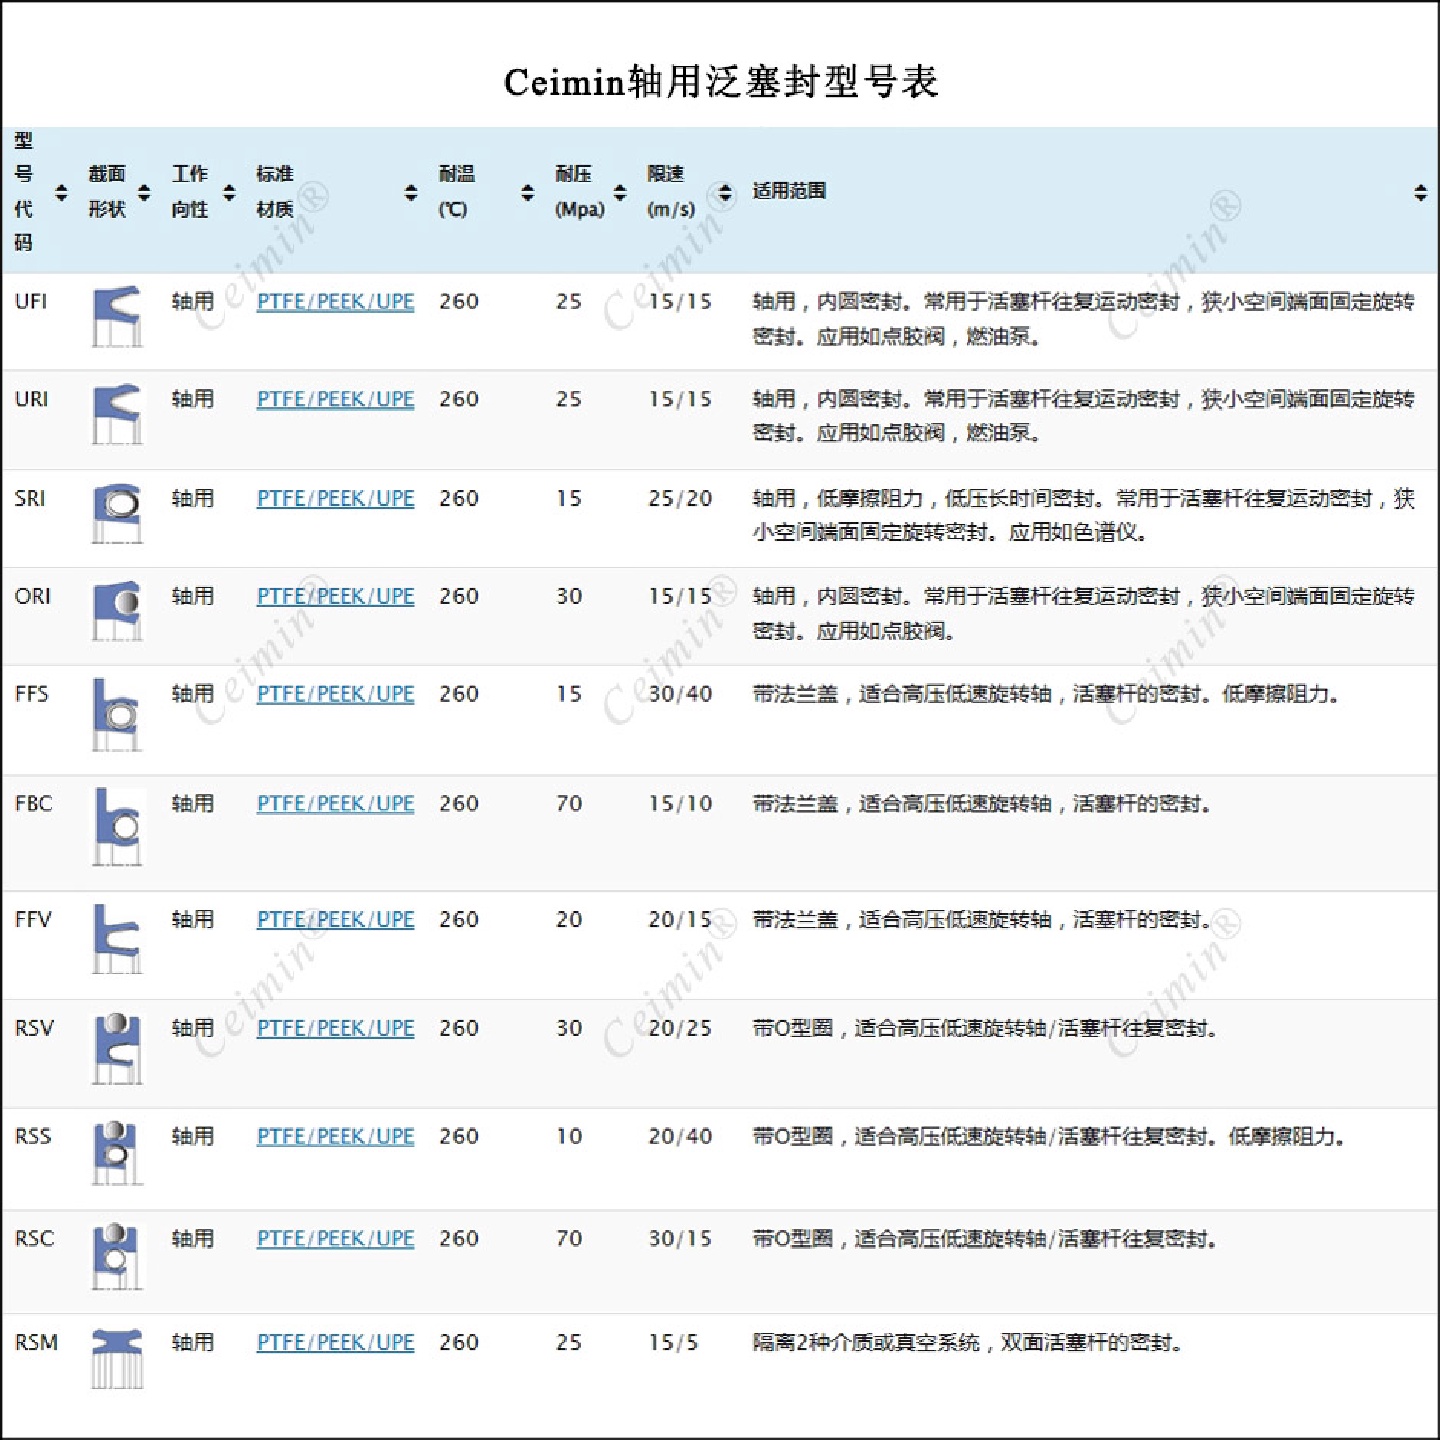1440x1440 pixels.
Task: Select the model code RSS
Action: 33,1137
